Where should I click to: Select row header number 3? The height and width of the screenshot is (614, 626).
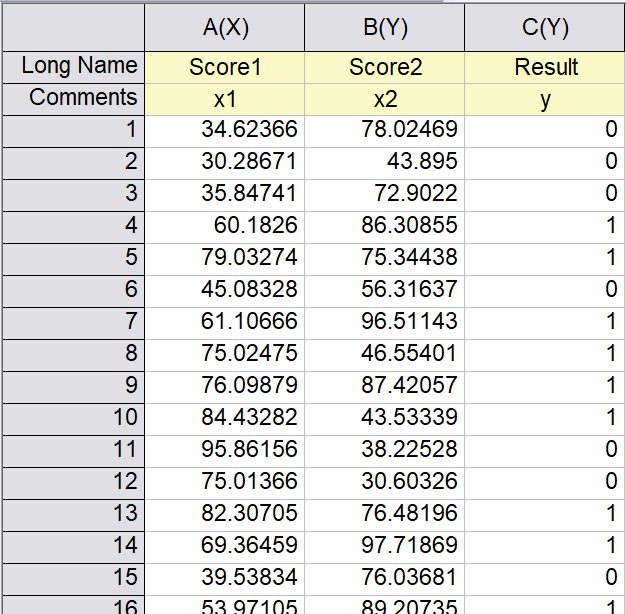[x=73, y=195]
